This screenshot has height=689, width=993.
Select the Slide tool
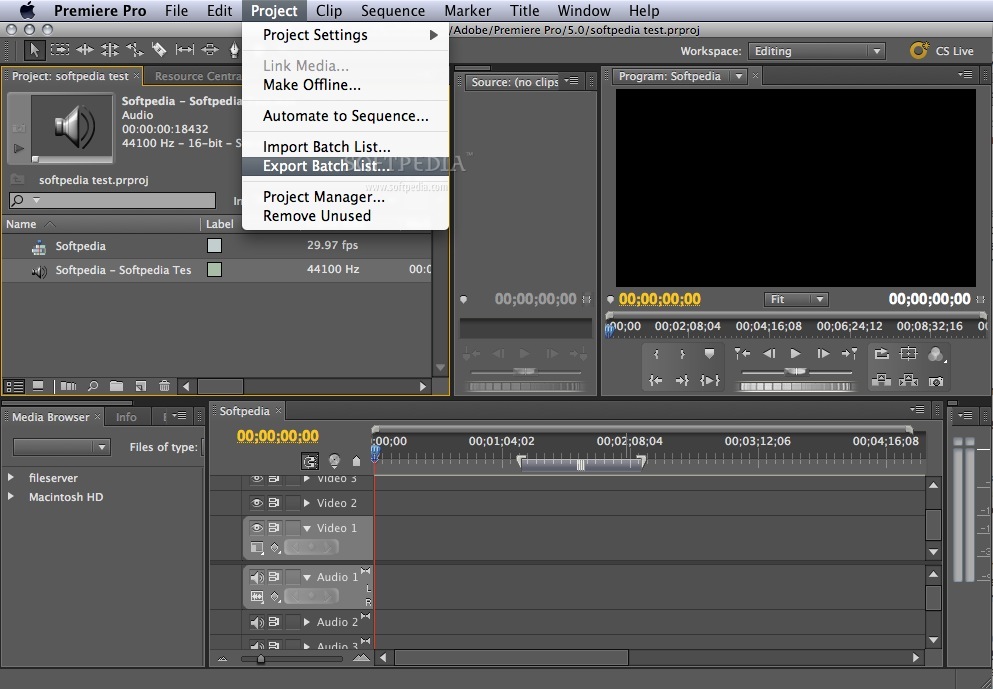point(210,49)
